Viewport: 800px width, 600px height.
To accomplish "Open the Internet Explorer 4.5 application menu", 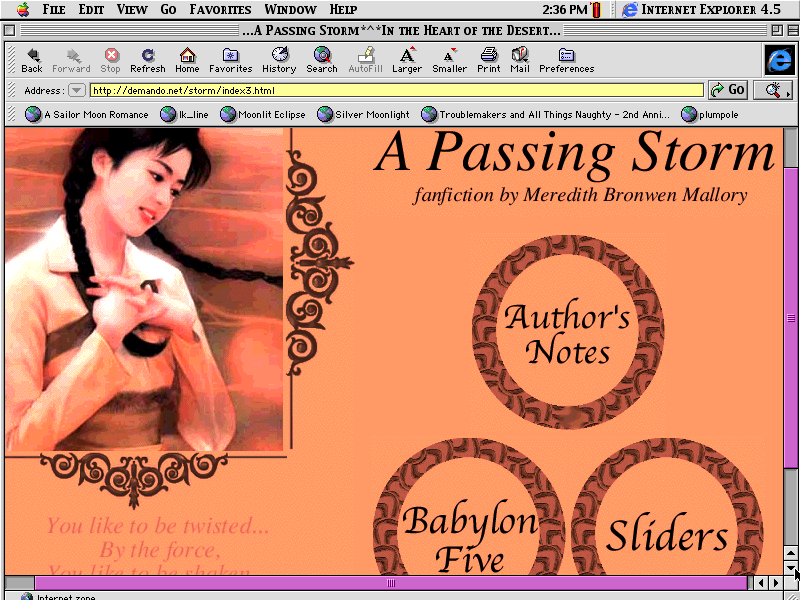I will [700, 9].
